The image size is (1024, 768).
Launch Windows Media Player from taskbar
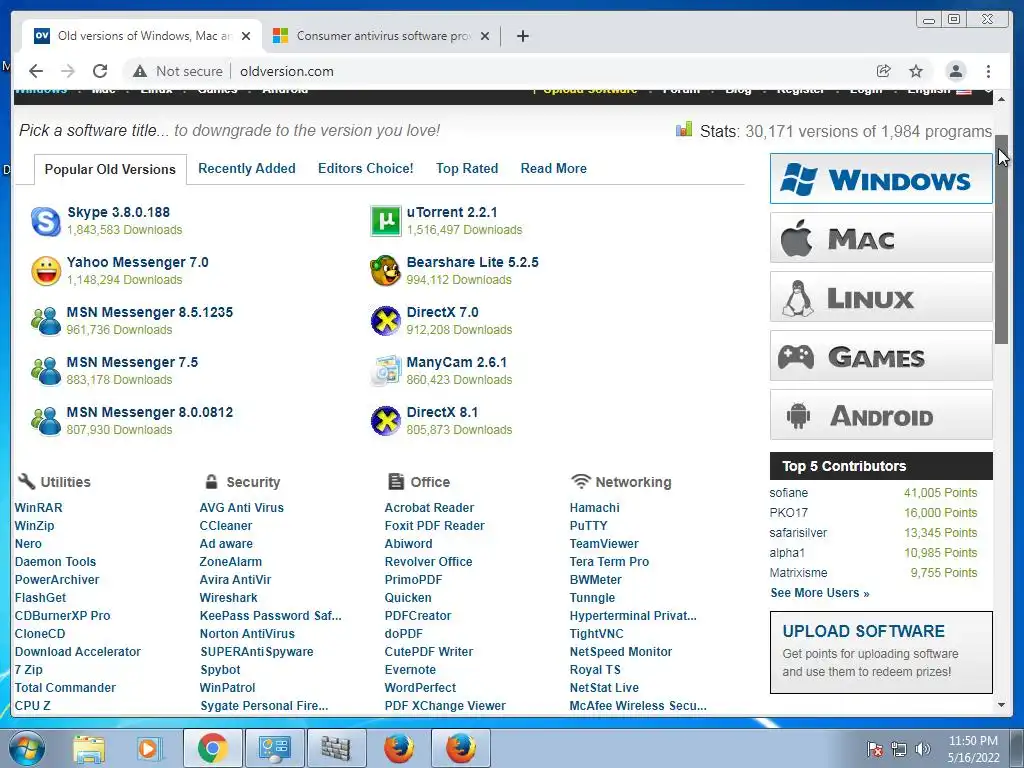[148, 748]
